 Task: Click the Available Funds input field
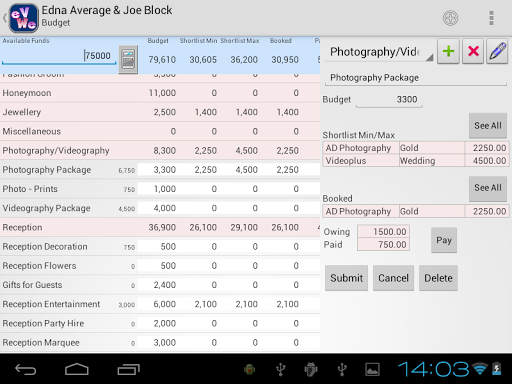(x=59, y=55)
